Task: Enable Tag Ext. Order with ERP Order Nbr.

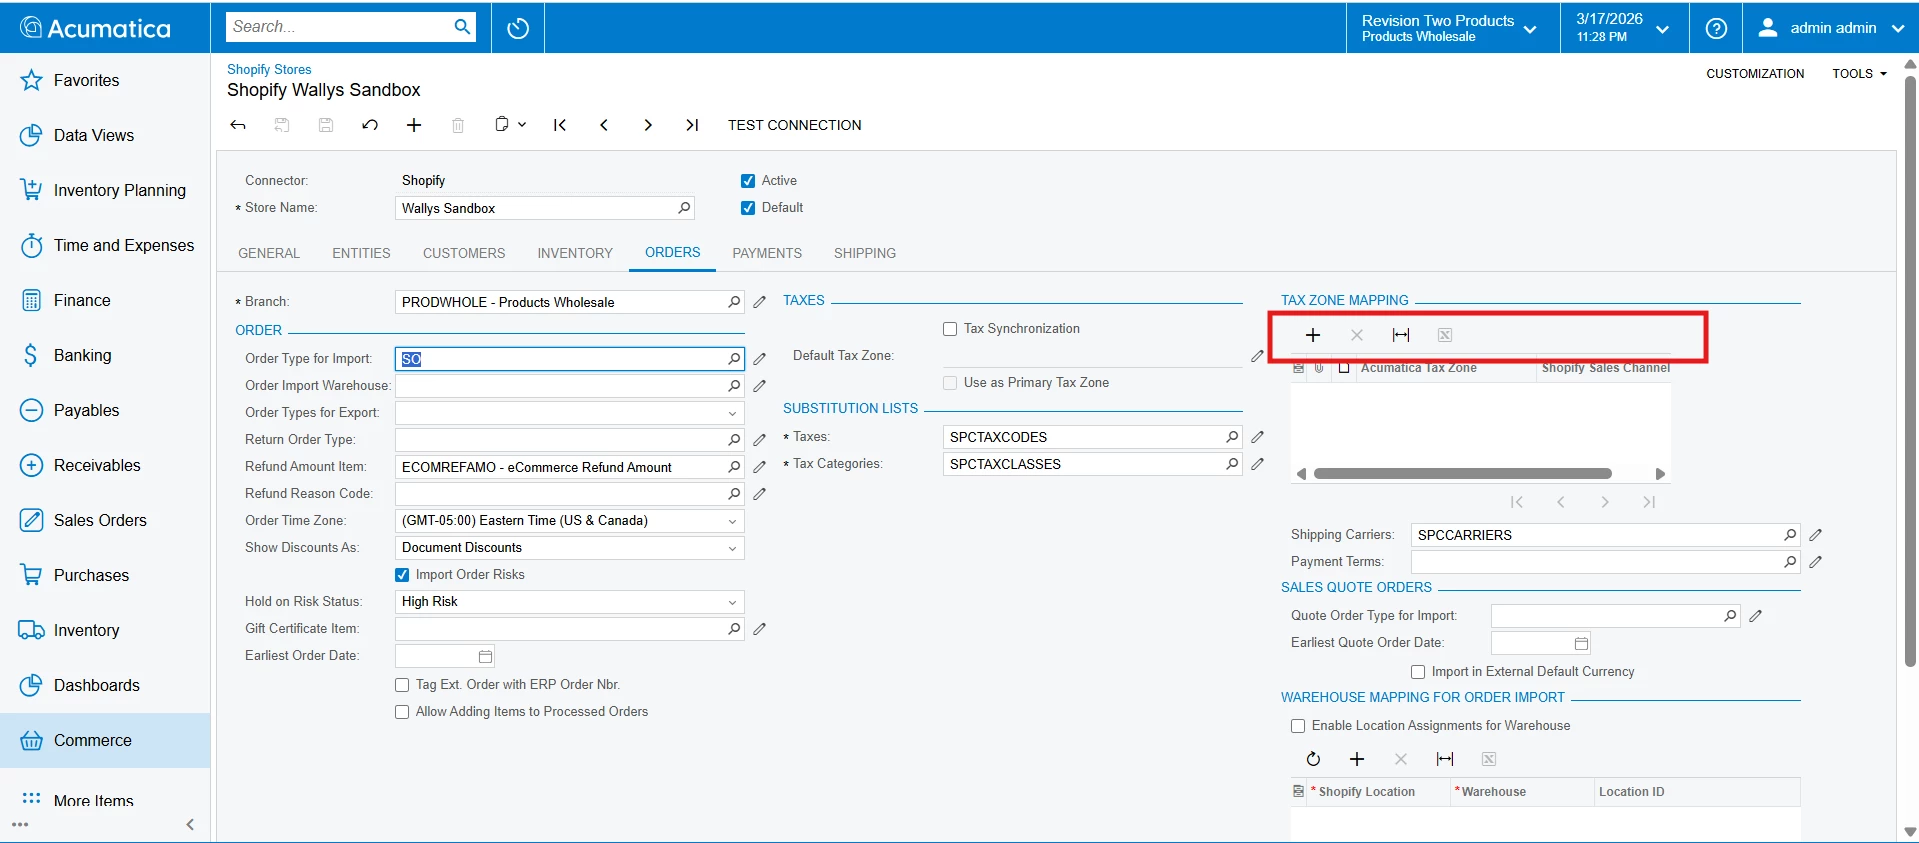Action: click(402, 685)
